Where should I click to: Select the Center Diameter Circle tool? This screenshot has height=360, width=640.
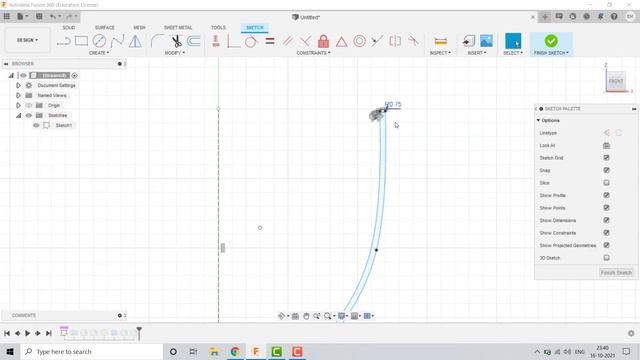[99, 41]
